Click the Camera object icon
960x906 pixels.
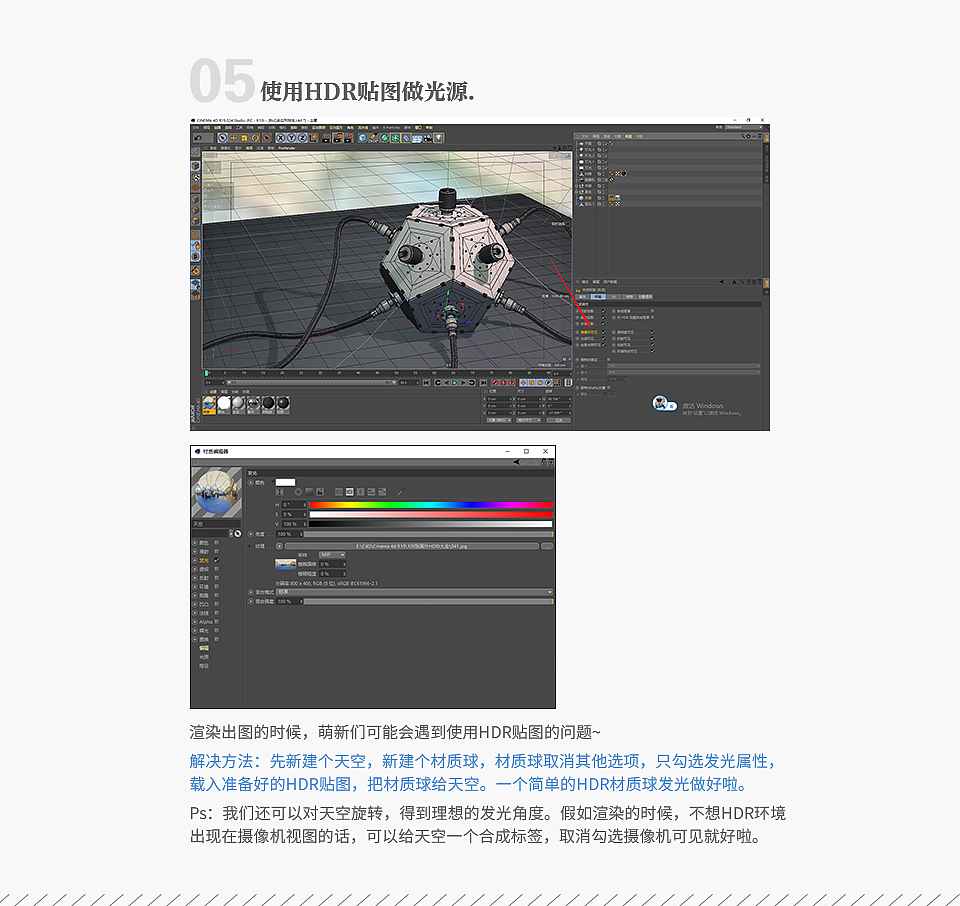tap(427, 138)
